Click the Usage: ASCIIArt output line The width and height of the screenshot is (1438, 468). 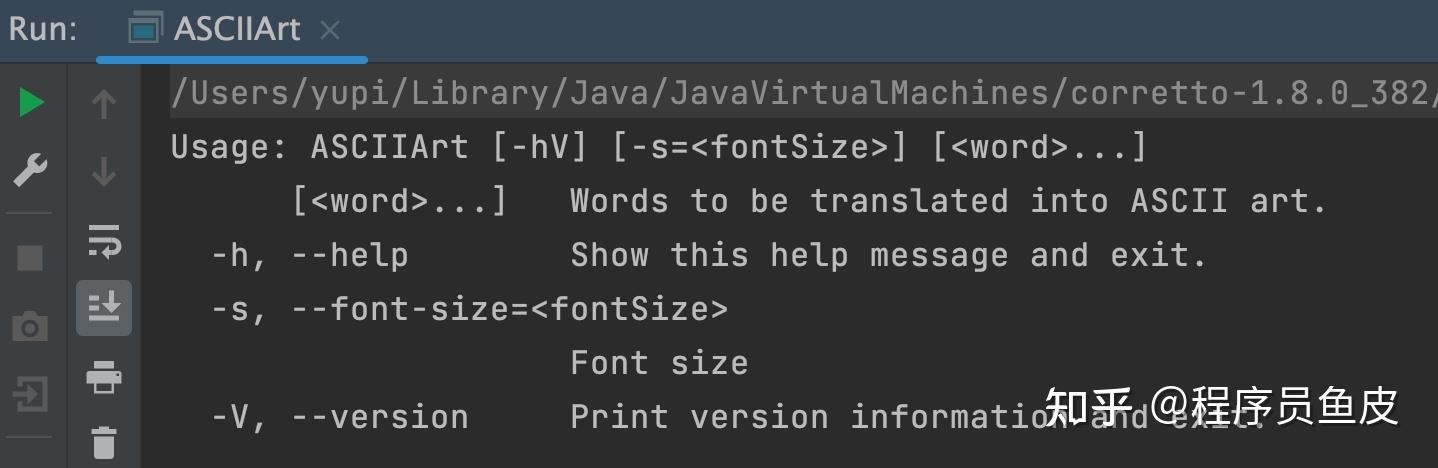(x=659, y=147)
